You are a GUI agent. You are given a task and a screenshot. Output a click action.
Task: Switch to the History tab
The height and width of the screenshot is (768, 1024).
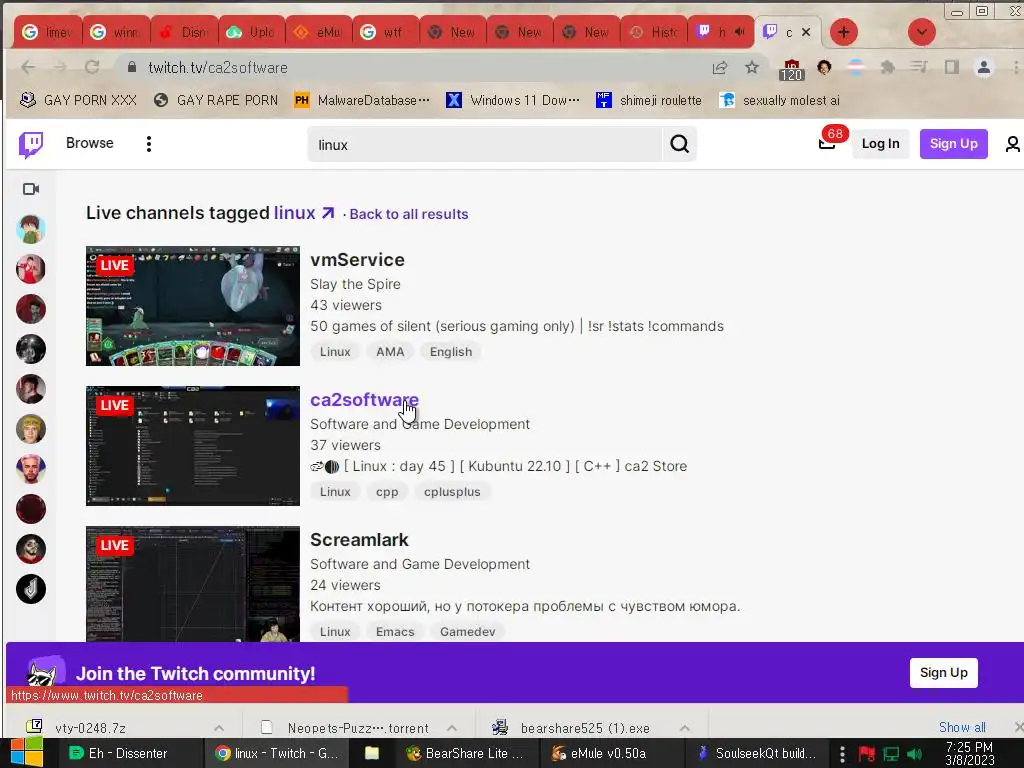coord(654,32)
